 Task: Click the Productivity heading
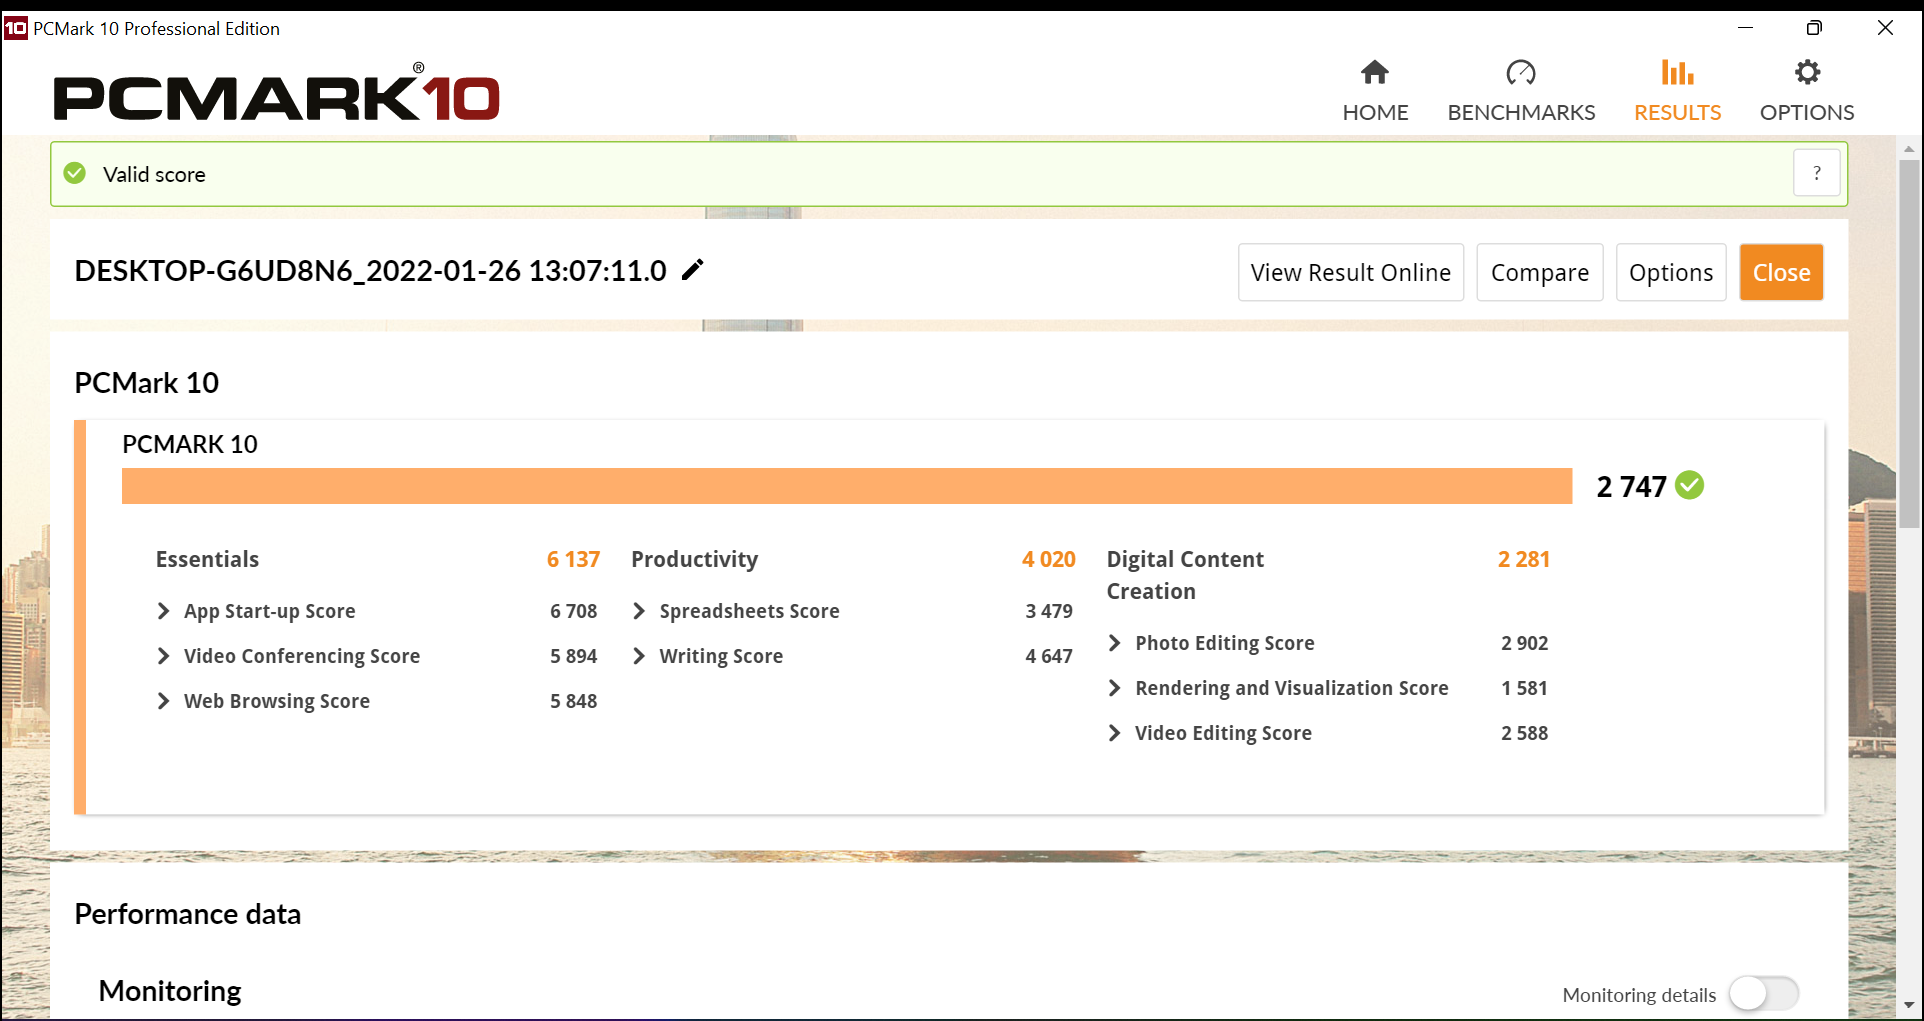[694, 559]
